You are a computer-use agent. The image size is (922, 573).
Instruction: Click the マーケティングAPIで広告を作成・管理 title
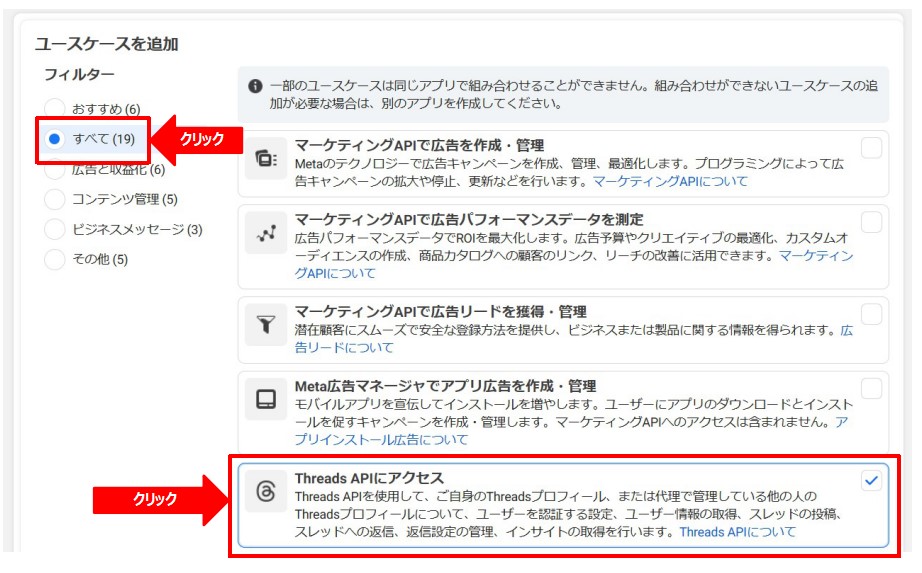click(419, 145)
